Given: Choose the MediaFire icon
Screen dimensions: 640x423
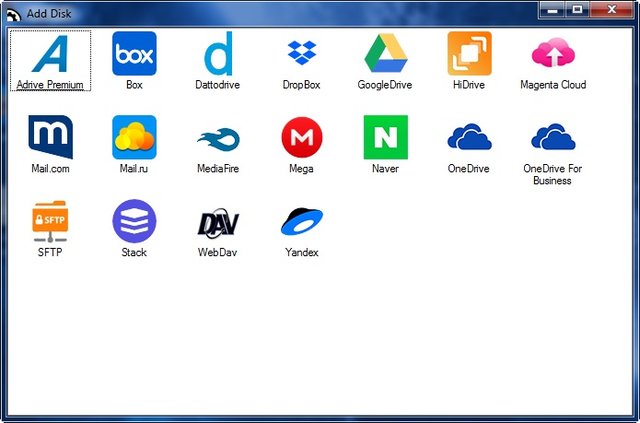Looking at the screenshot, I should coord(218,138).
